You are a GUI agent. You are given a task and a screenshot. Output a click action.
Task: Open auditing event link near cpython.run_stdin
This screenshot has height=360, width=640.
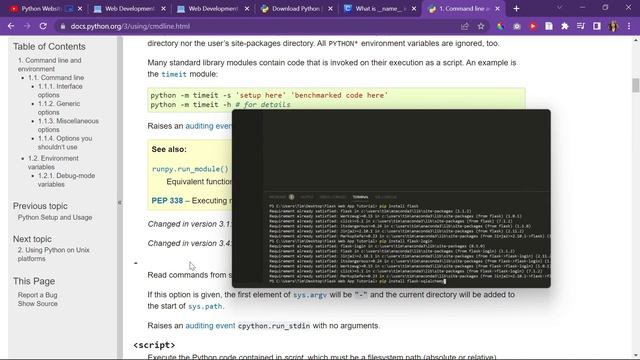[x=210, y=326]
